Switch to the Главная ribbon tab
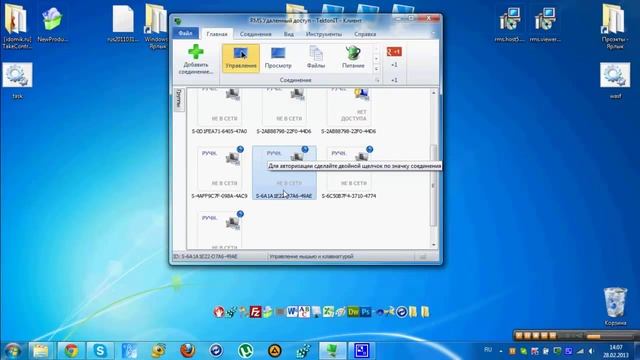 pyautogui.click(x=217, y=34)
